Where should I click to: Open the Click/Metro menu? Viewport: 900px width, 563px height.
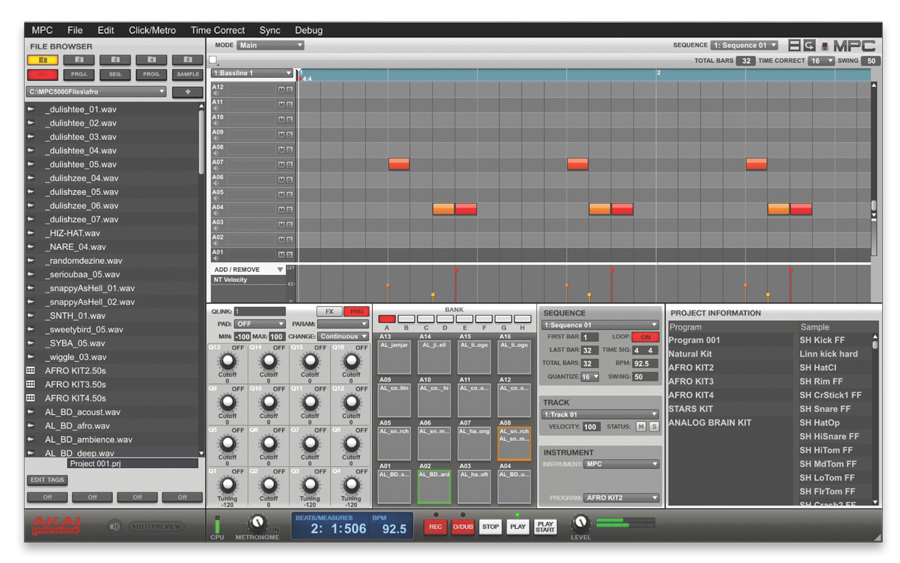152,30
